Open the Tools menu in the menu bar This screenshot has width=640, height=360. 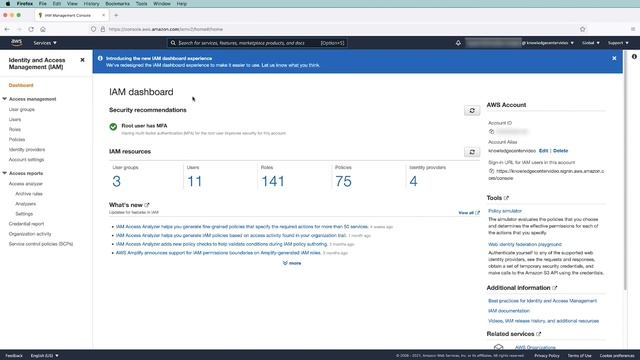[x=141, y=4]
